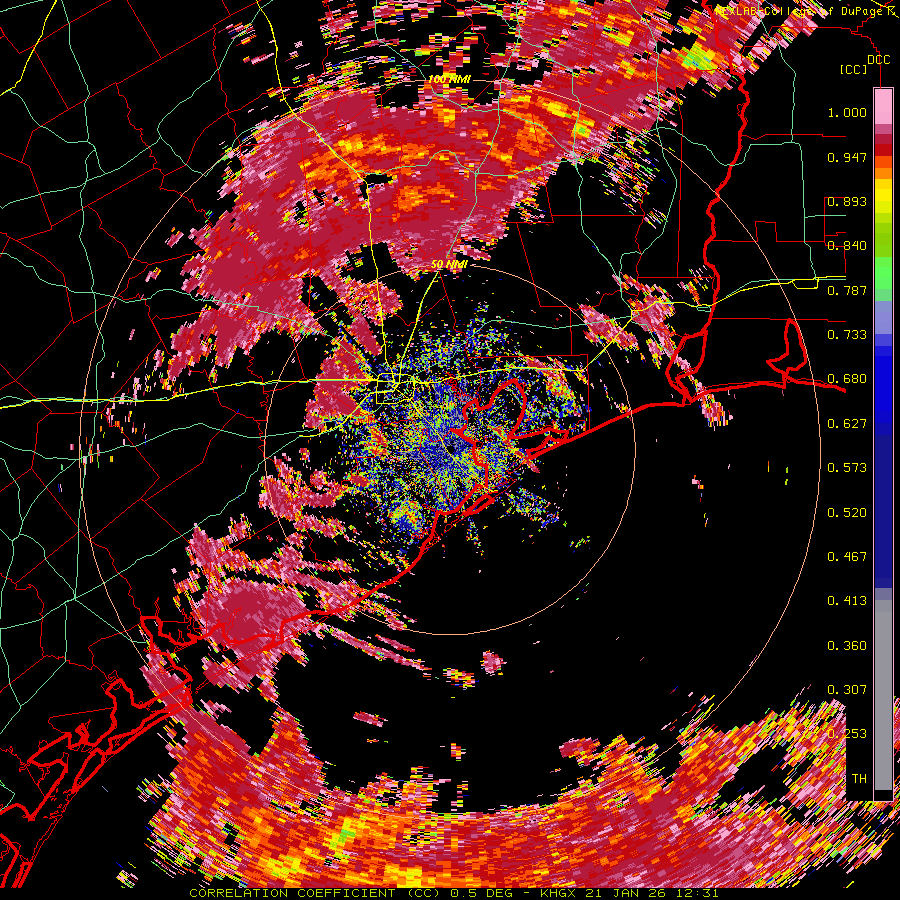Click the 0.733 legend value
The height and width of the screenshot is (900, 900).
(x=847, y=335)
